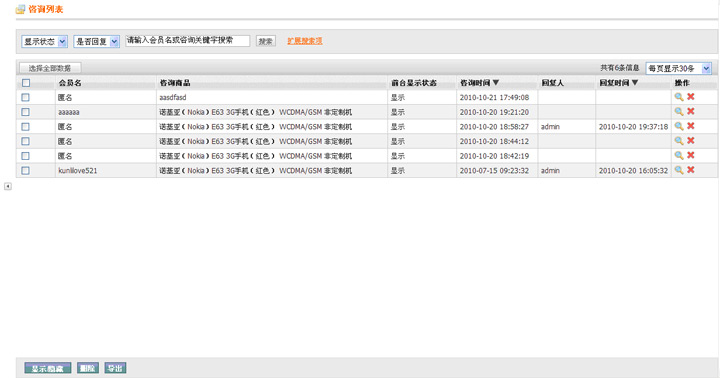
Task: Delete the kunlilove521 inquiry with the red X
Action: tap(691, 170)
